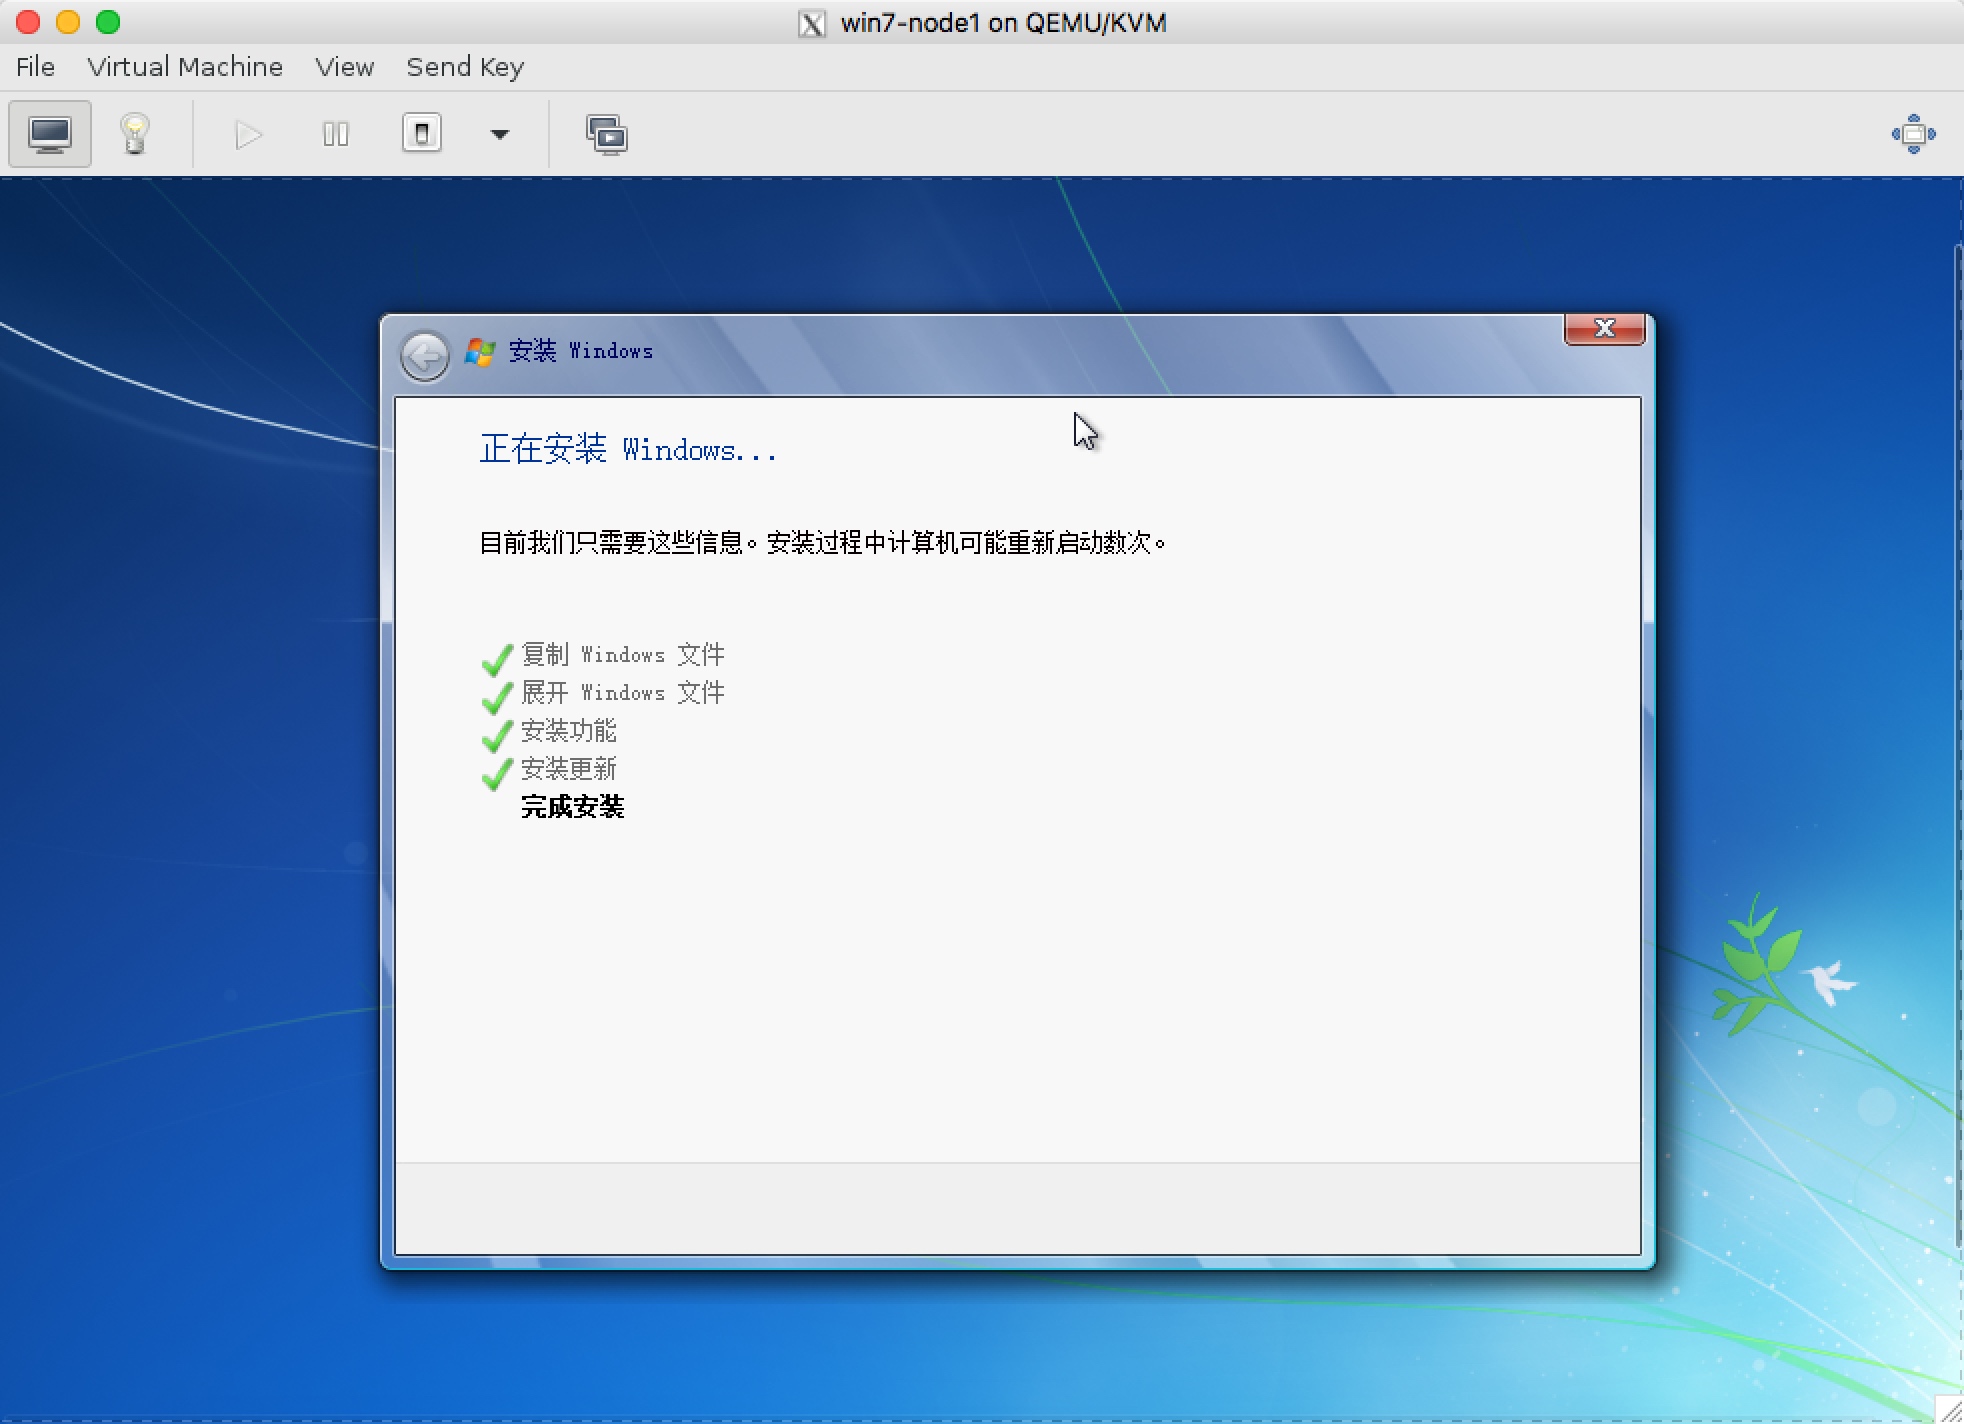Click the 正在安装 Windows heading

[x=628, y=449]
